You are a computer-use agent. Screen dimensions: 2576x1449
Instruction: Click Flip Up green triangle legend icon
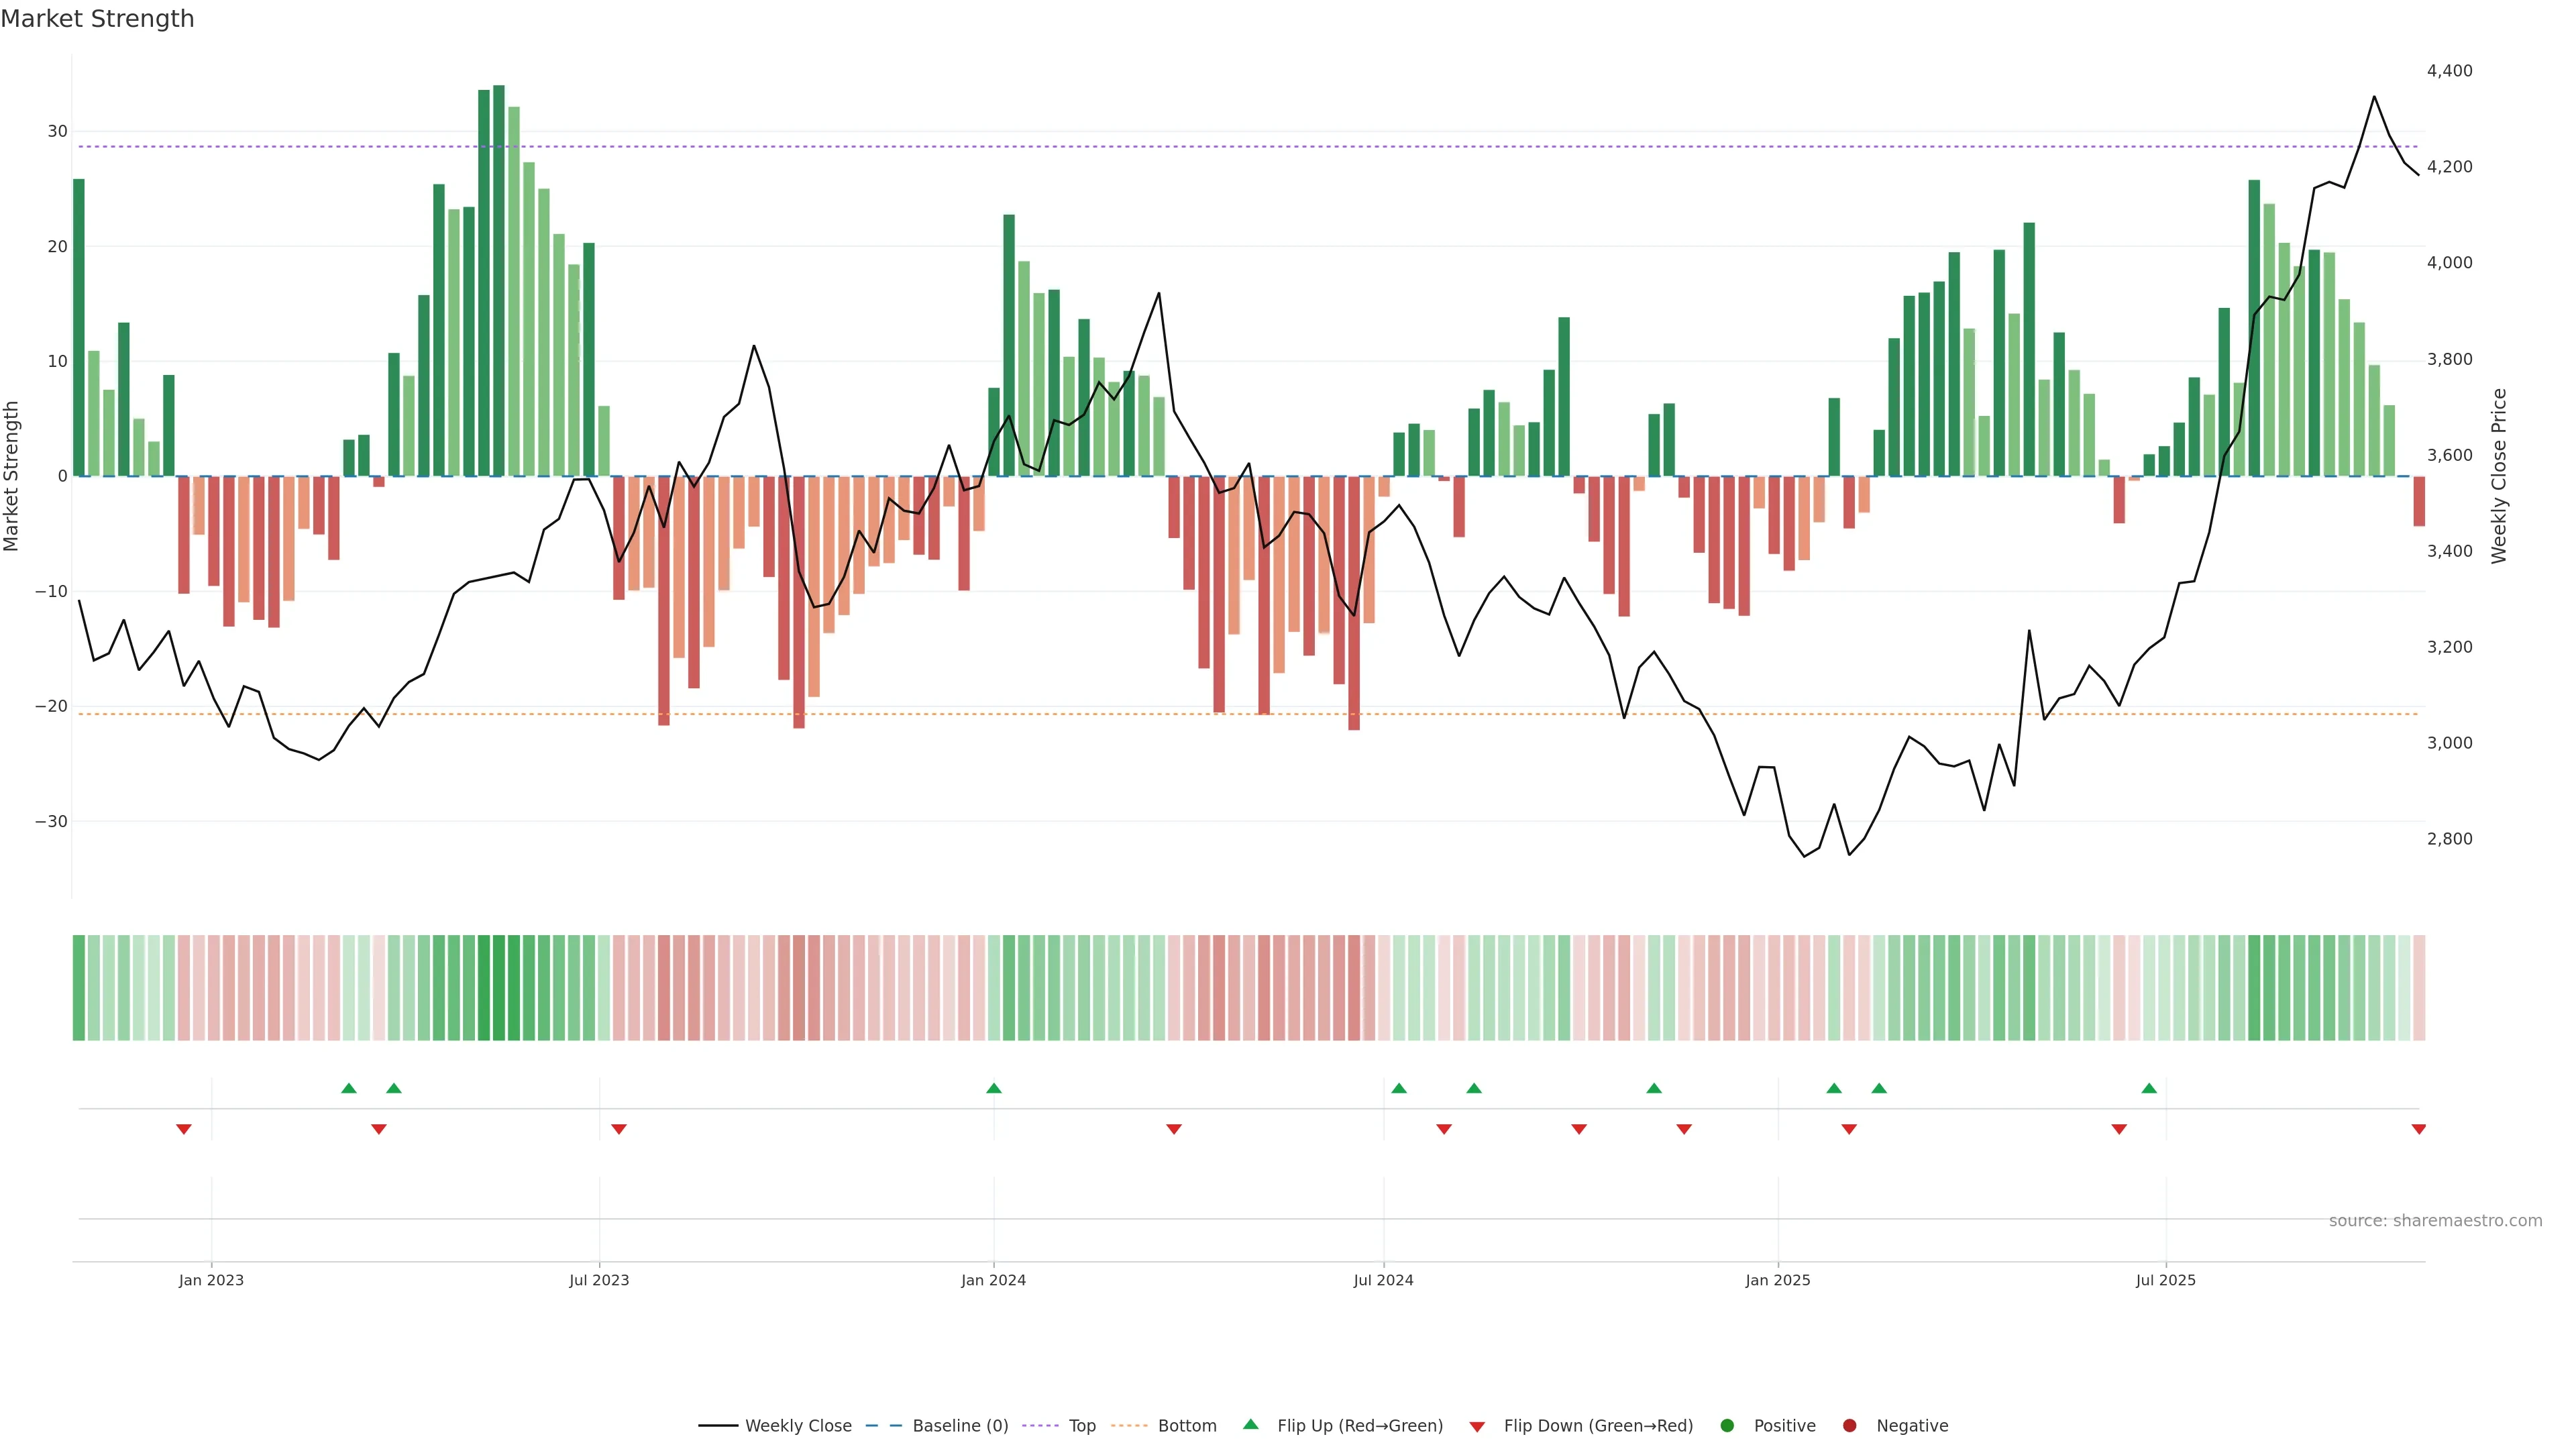[x=1250, y=1424]
